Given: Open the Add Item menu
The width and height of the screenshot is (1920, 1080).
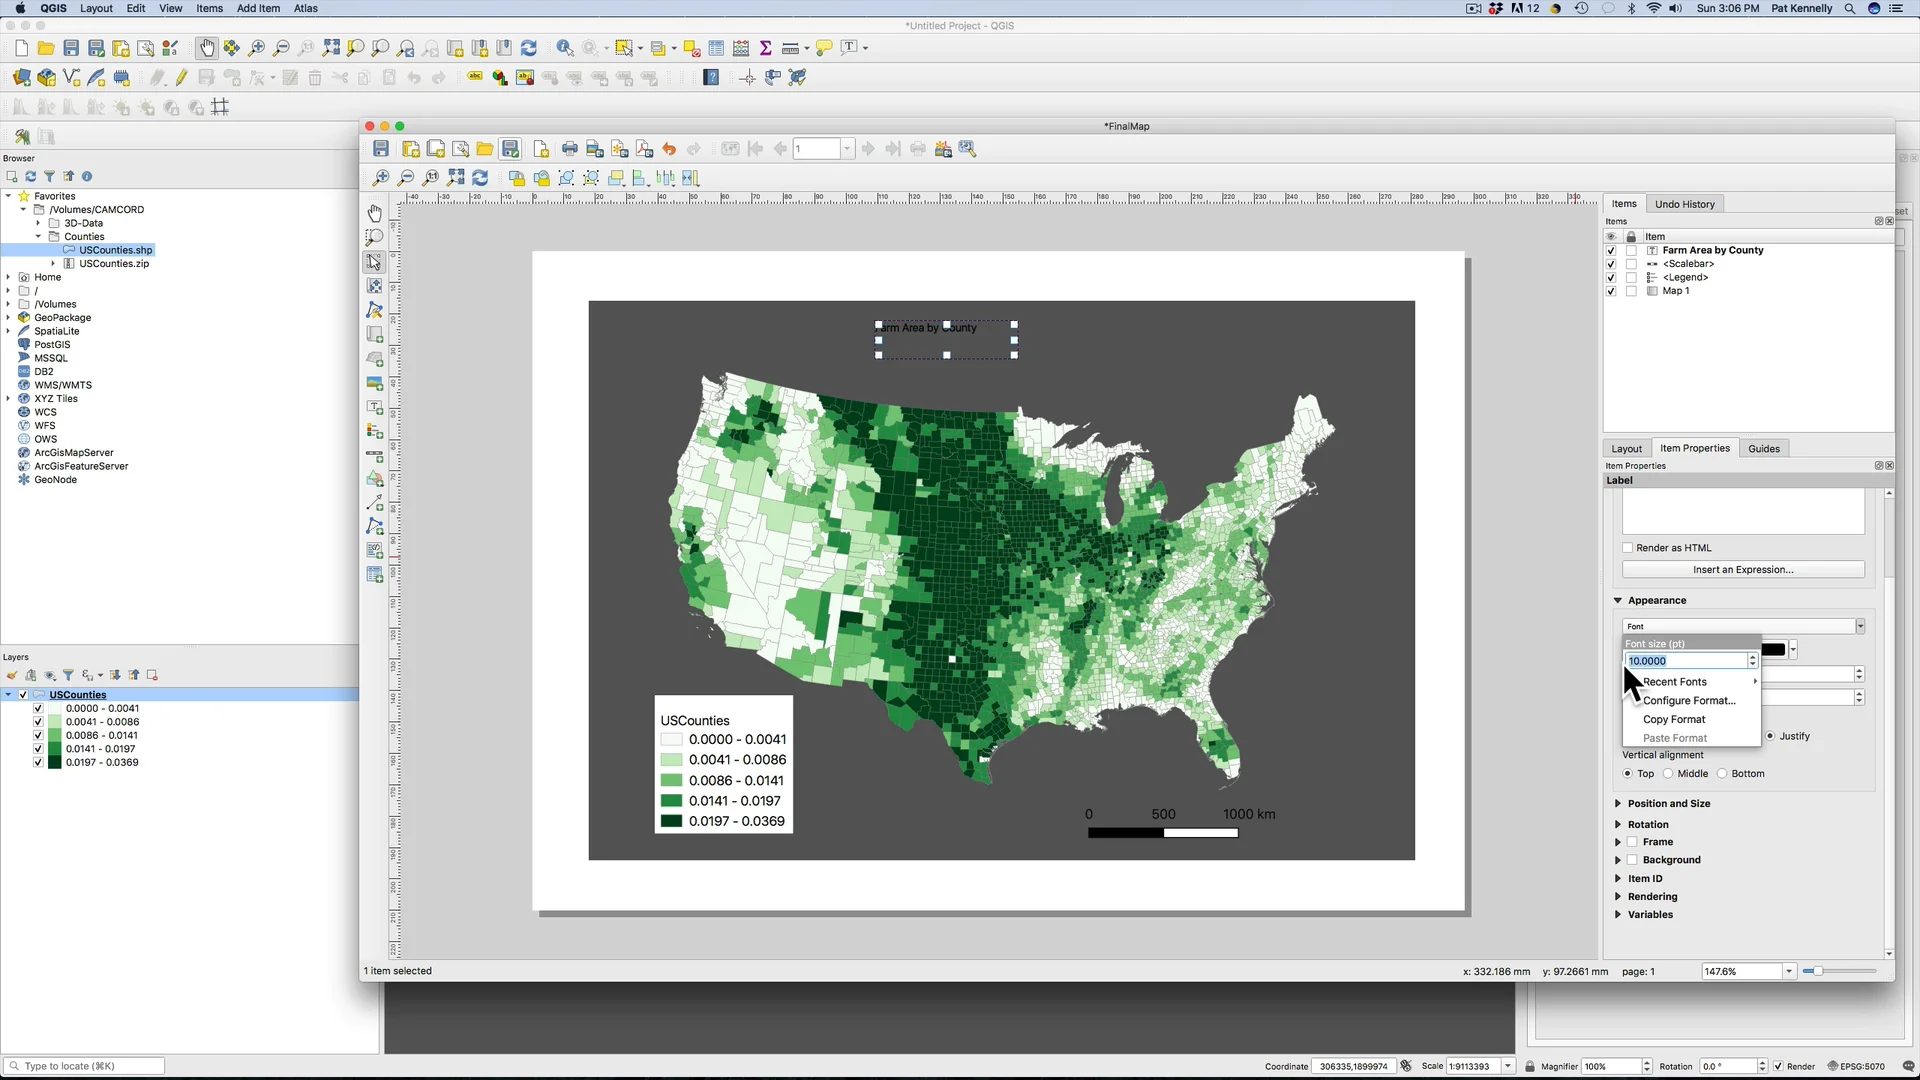Looking at the screenshot, I should [258, 8].
